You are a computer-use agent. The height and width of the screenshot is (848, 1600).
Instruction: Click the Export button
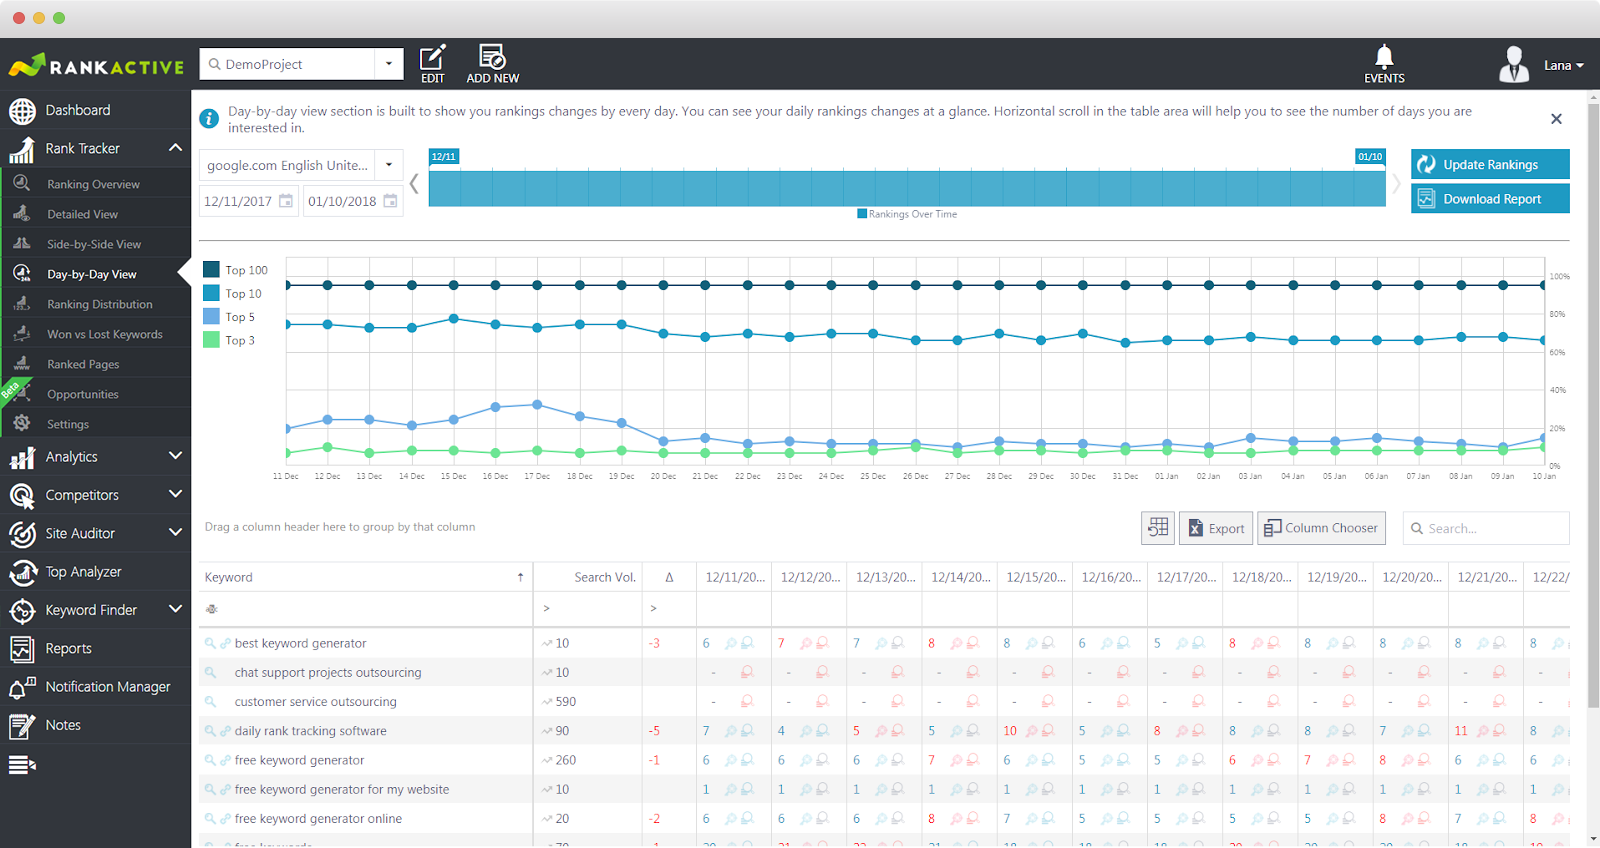1216,528
